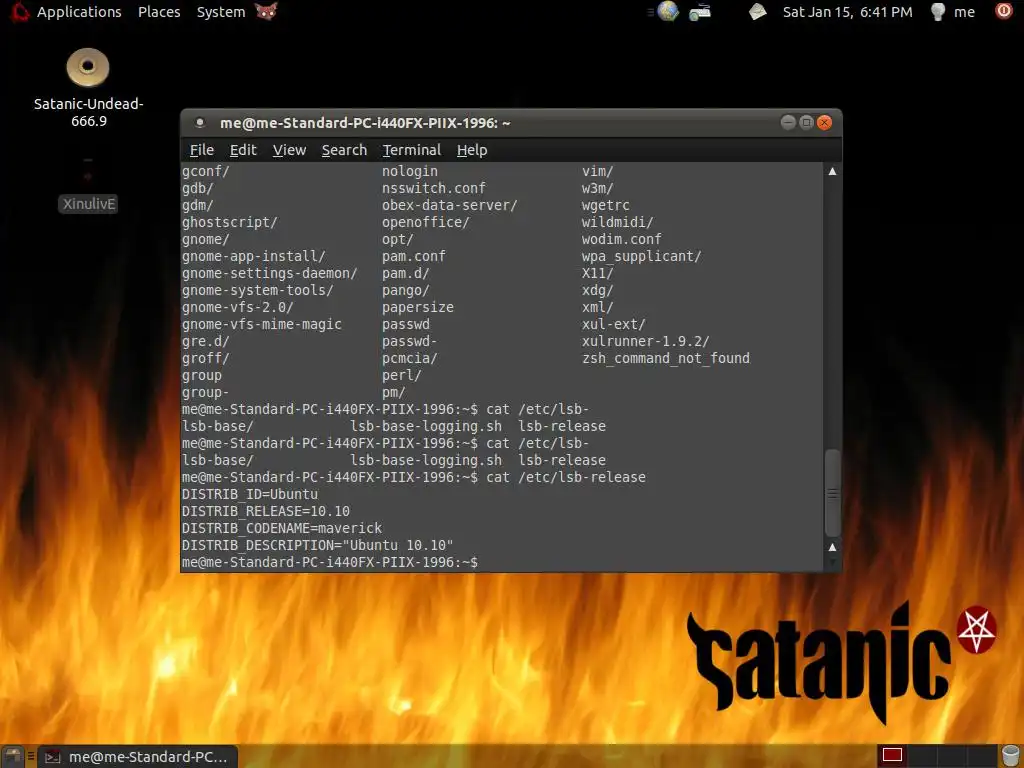
Task: Click the 'gnome-vfs-mime-magic' entry
Action: pyautogui.click(x=262, y=325)
